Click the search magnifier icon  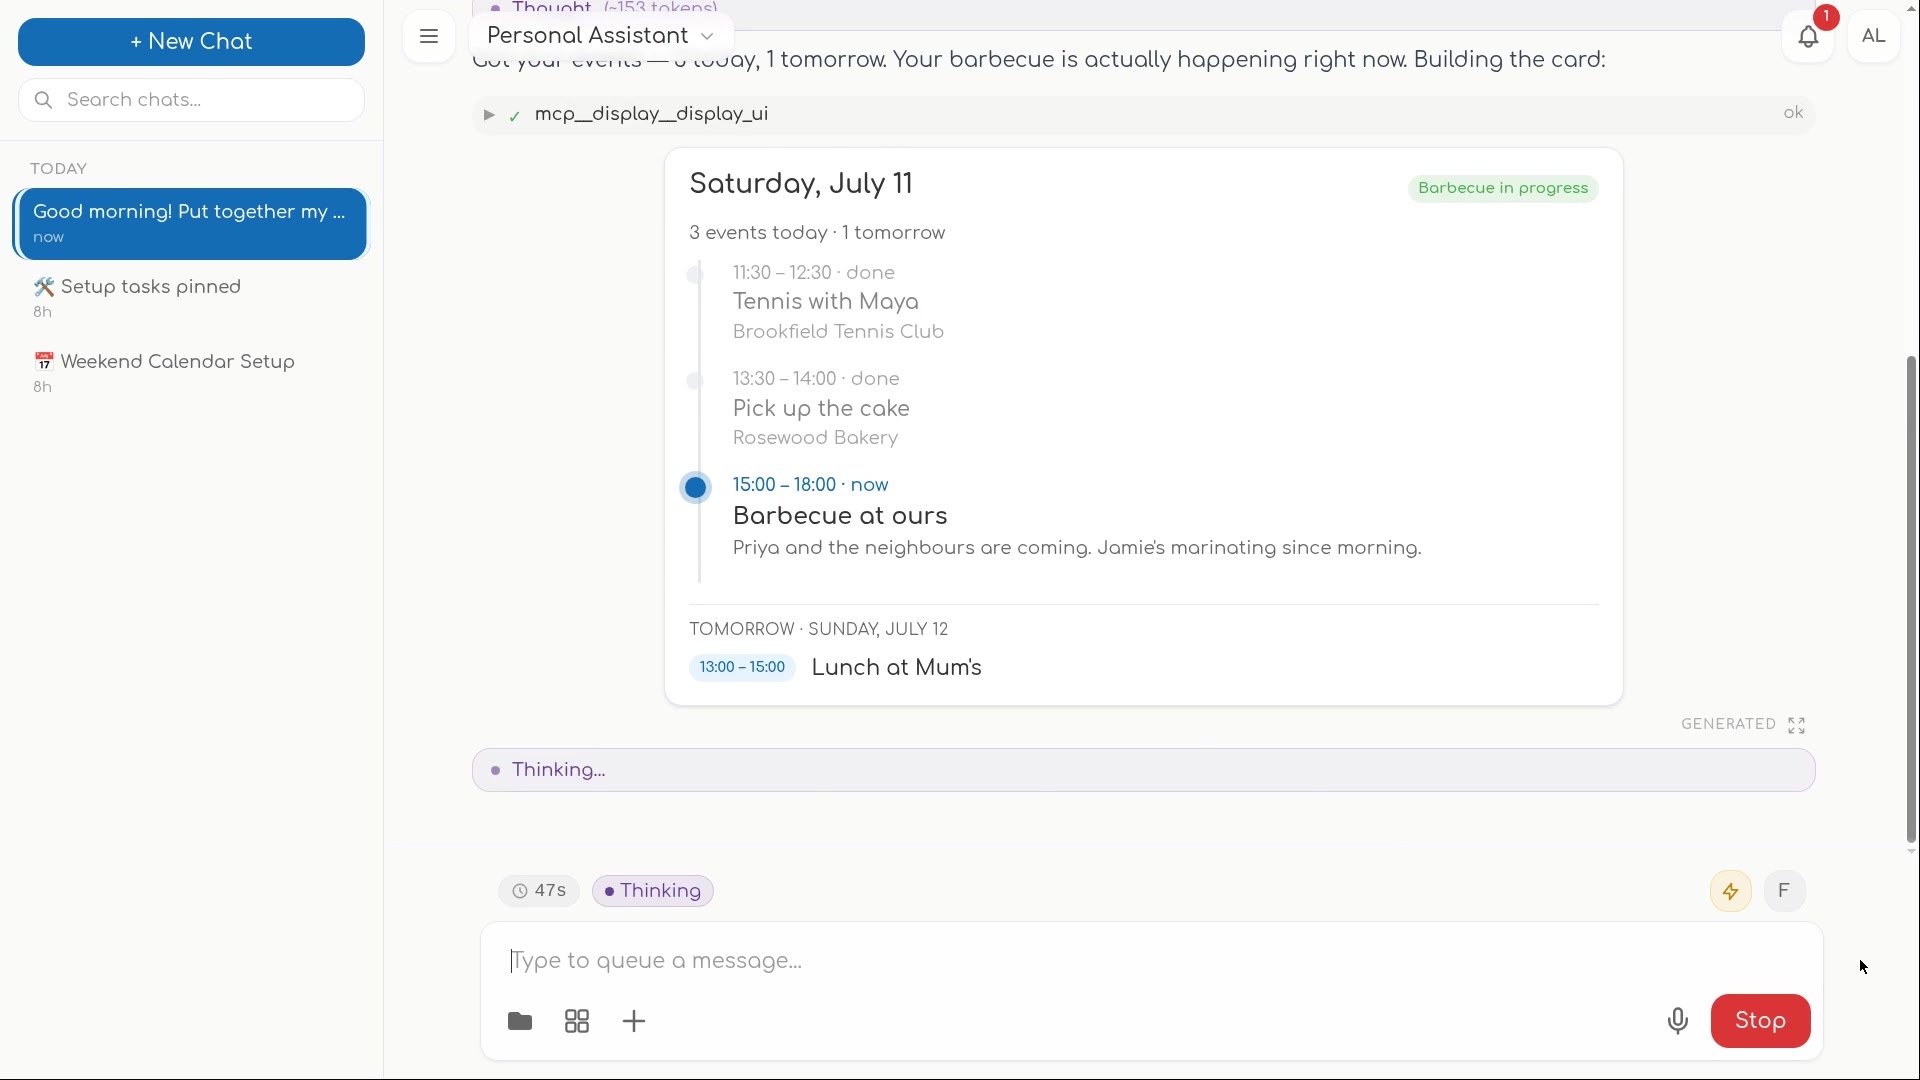(43, 100)
